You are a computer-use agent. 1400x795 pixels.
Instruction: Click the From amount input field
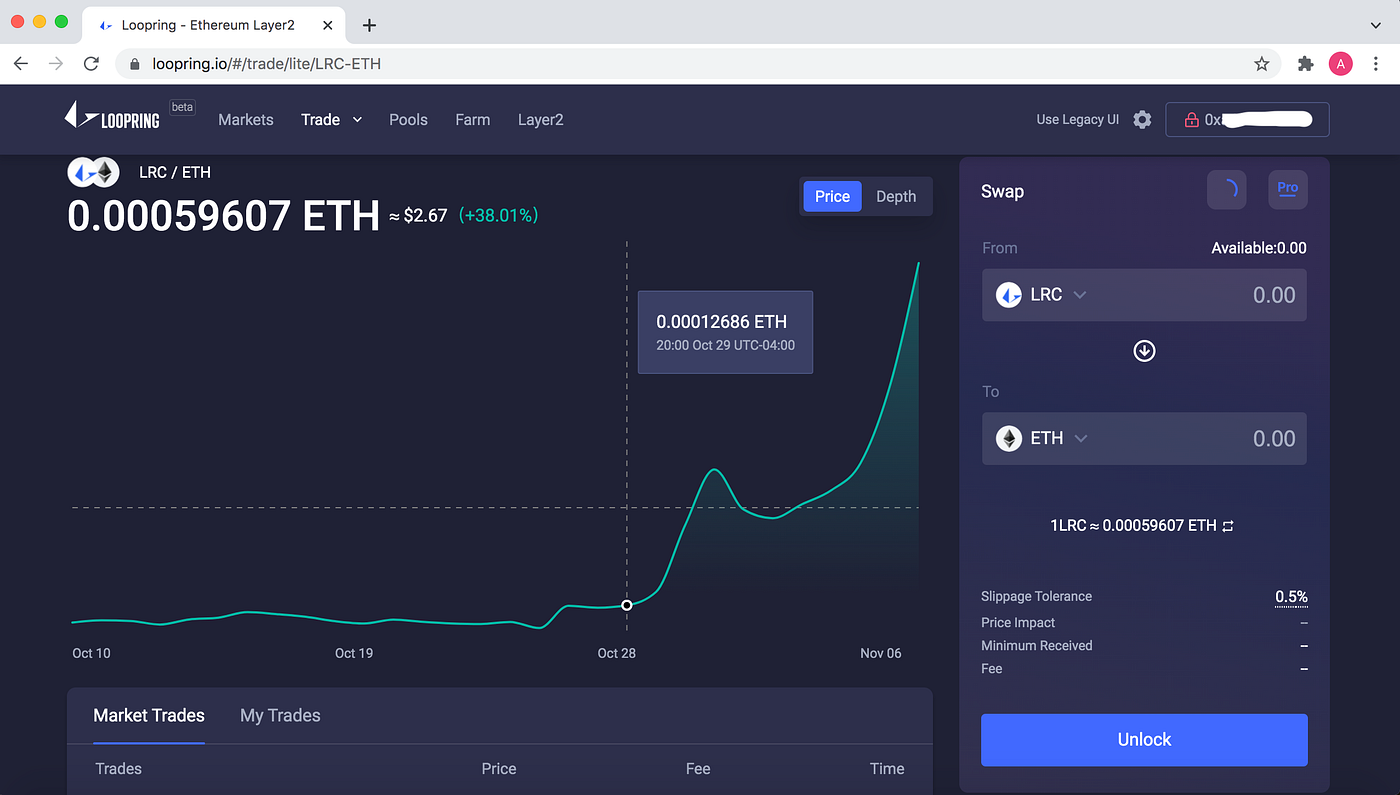pos(1144,295)
